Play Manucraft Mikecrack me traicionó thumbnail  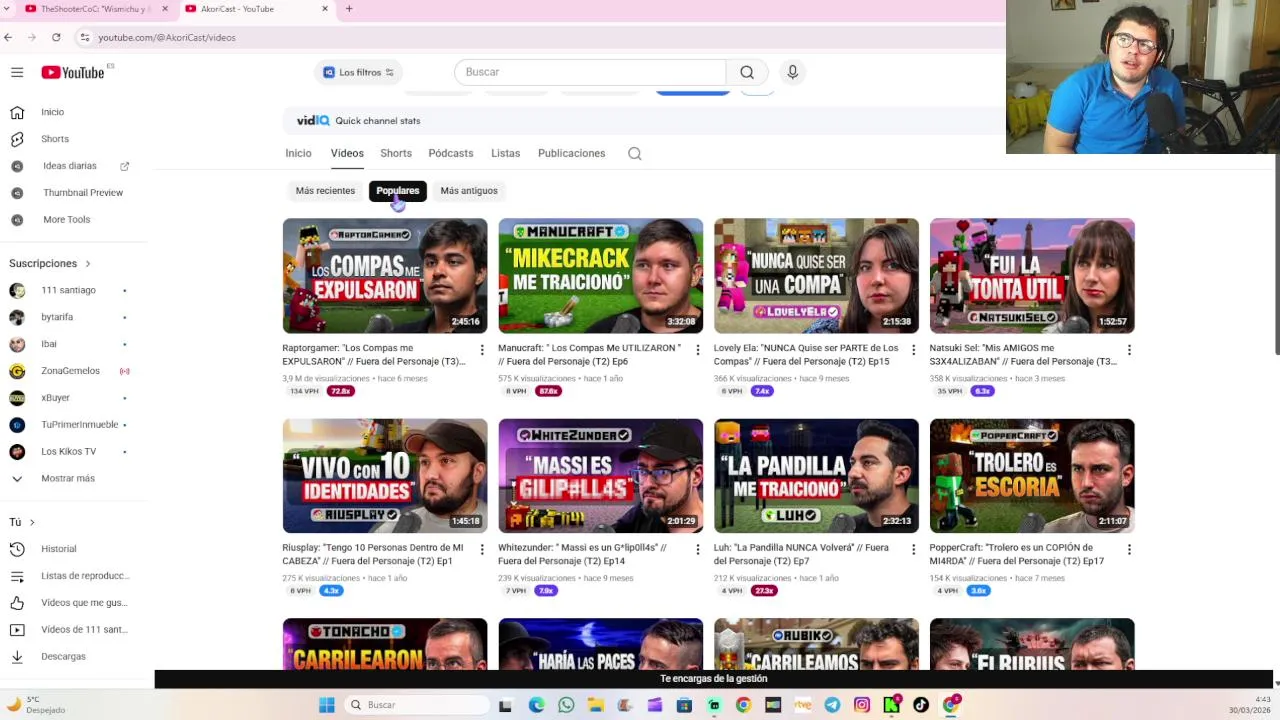click(601, 276)
